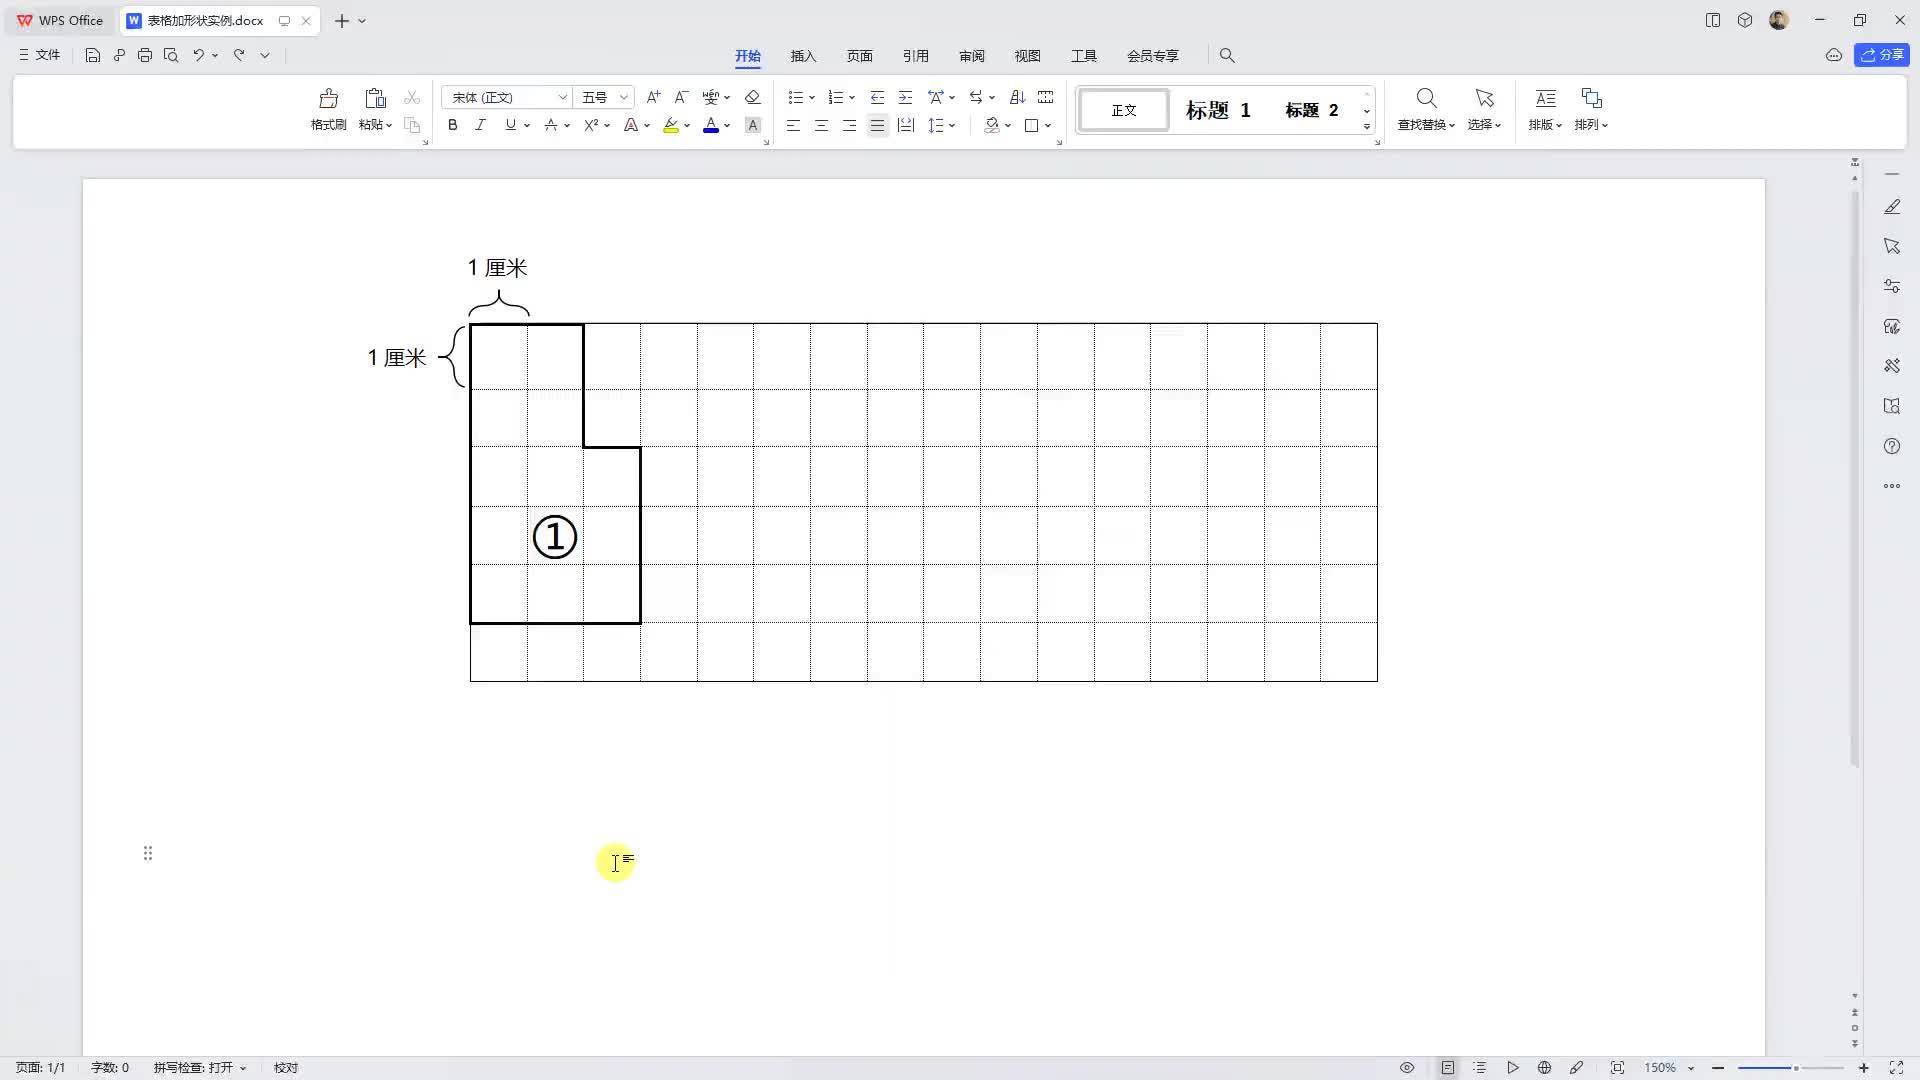Clear formatting with the eraser icon
The width and height of the screenshot is (1920, 1080).
coord(753,97)
